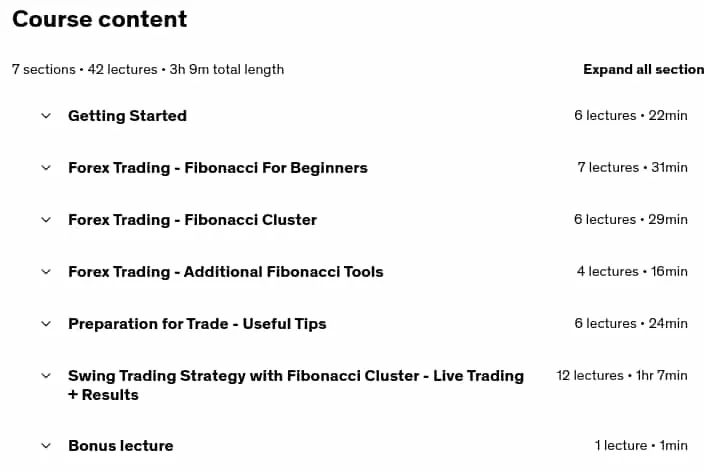Screen dimensions: 705x472
Task: Open Forex Trading - Additional Fibonacci Tools title
Action: [226, 272]
